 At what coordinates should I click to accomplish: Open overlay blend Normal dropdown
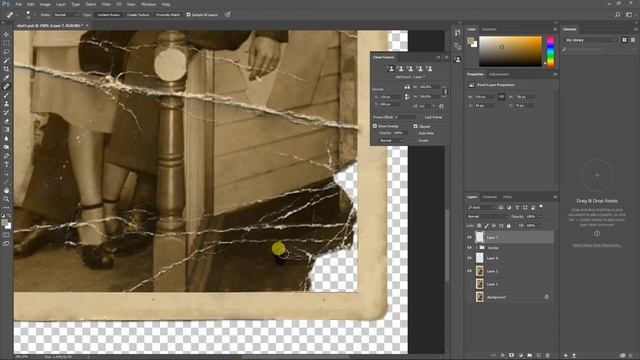pyautogui.click(x=391, y=140)
